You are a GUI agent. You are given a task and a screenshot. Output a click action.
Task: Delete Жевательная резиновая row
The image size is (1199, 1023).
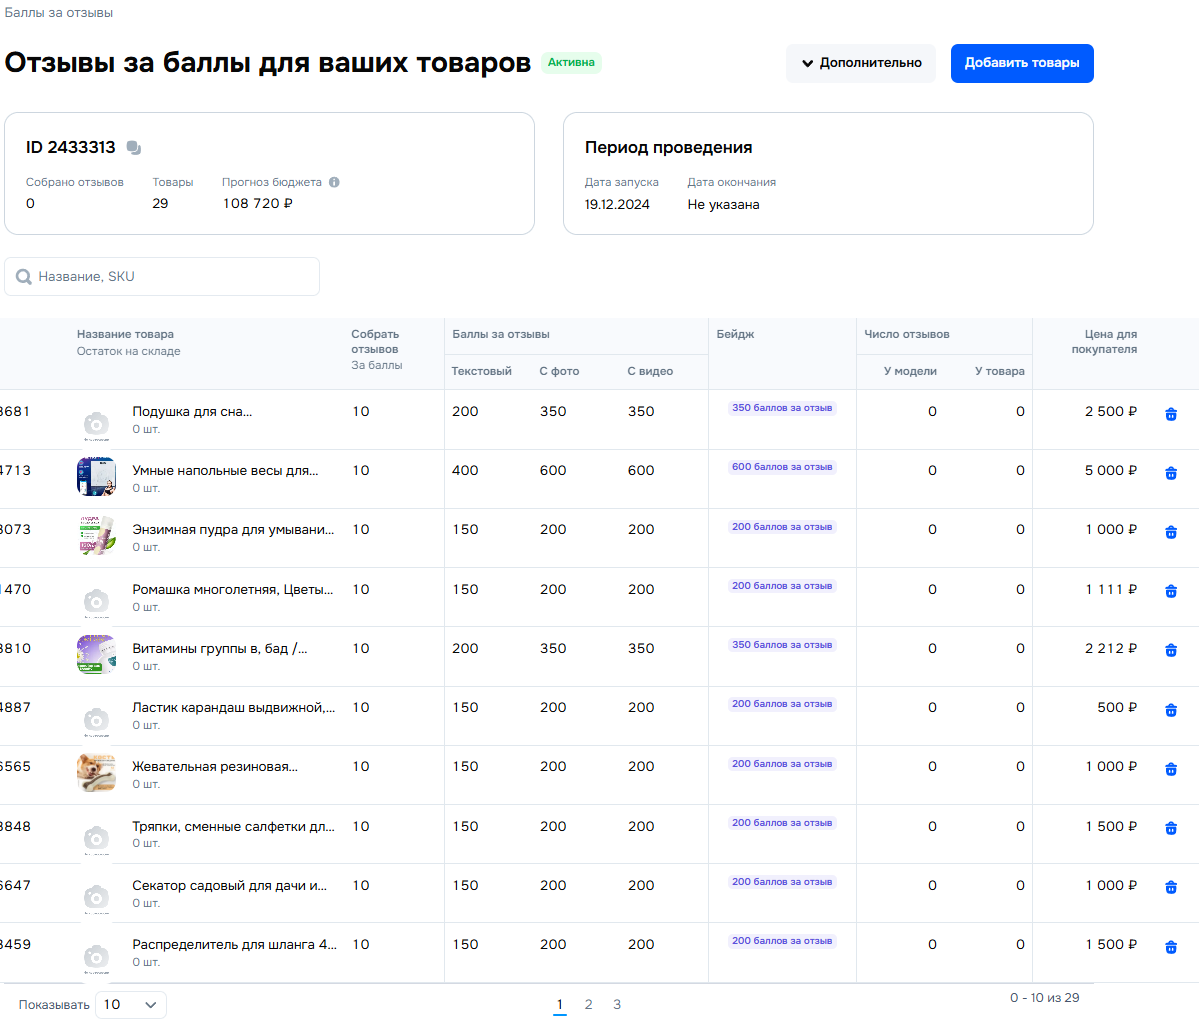tap(1171, 769)
